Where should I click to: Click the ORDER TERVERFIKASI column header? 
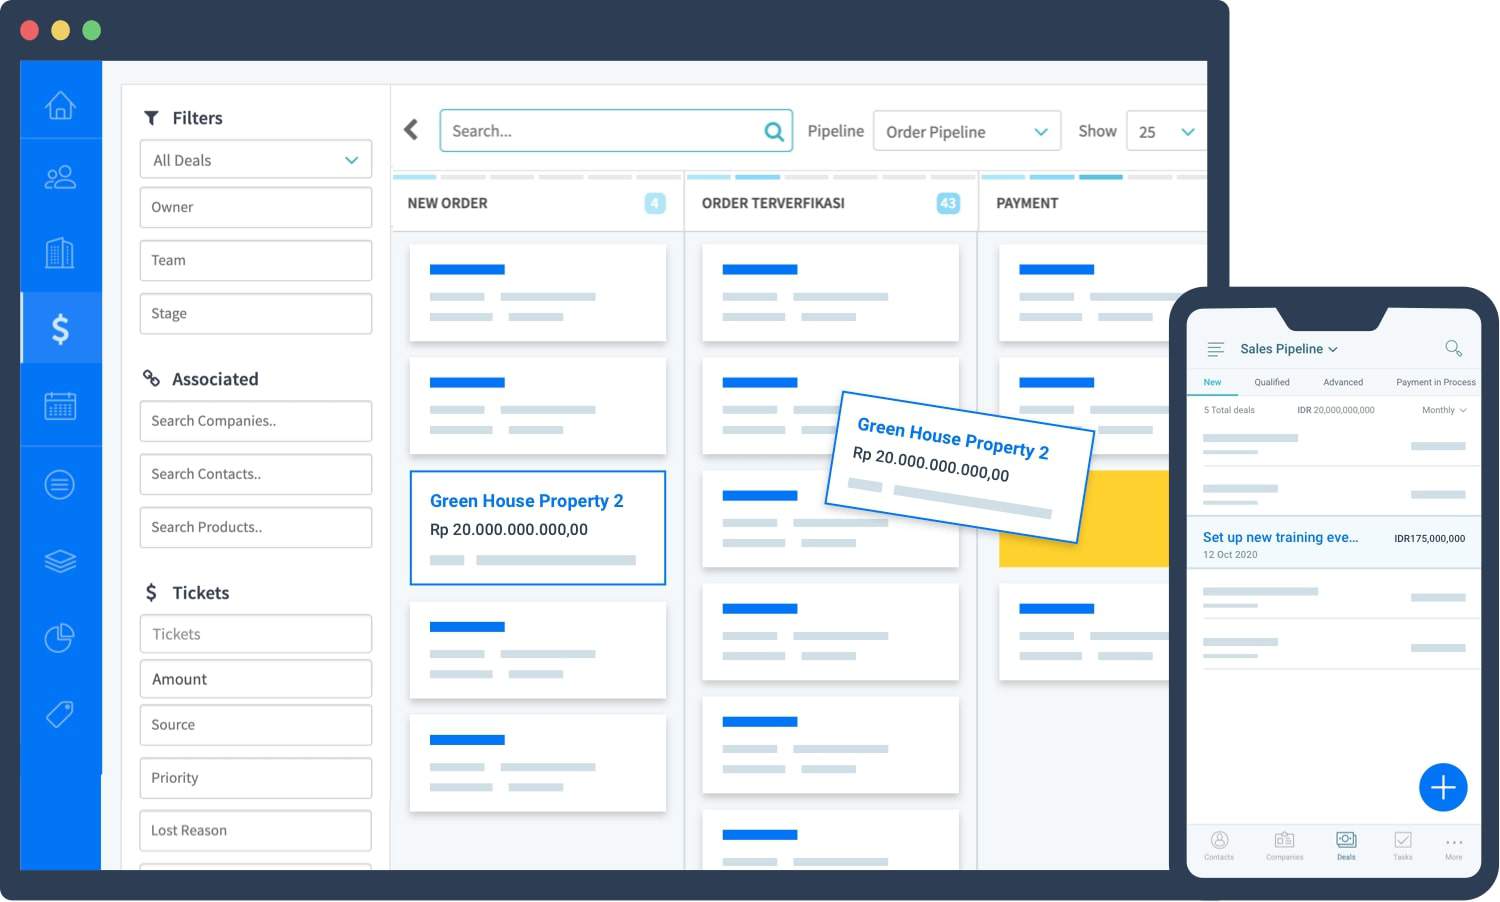click(773, 203)
